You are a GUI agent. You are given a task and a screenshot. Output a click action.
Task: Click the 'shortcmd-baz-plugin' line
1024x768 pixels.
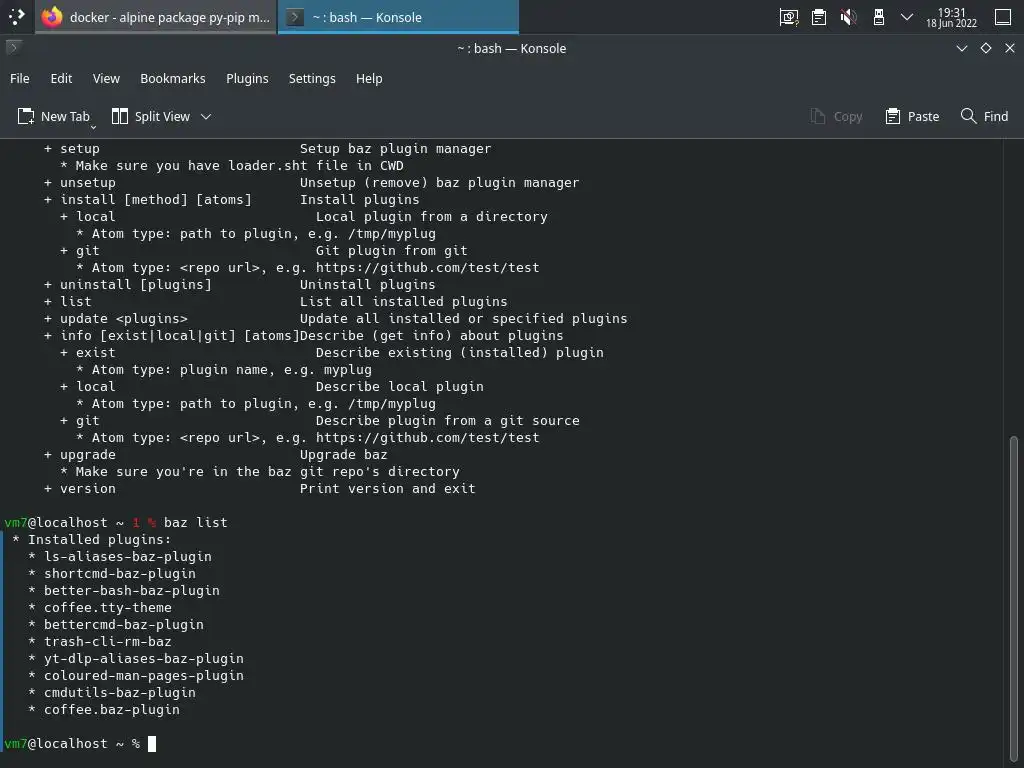pyautogui.click(x=120, y=573)
